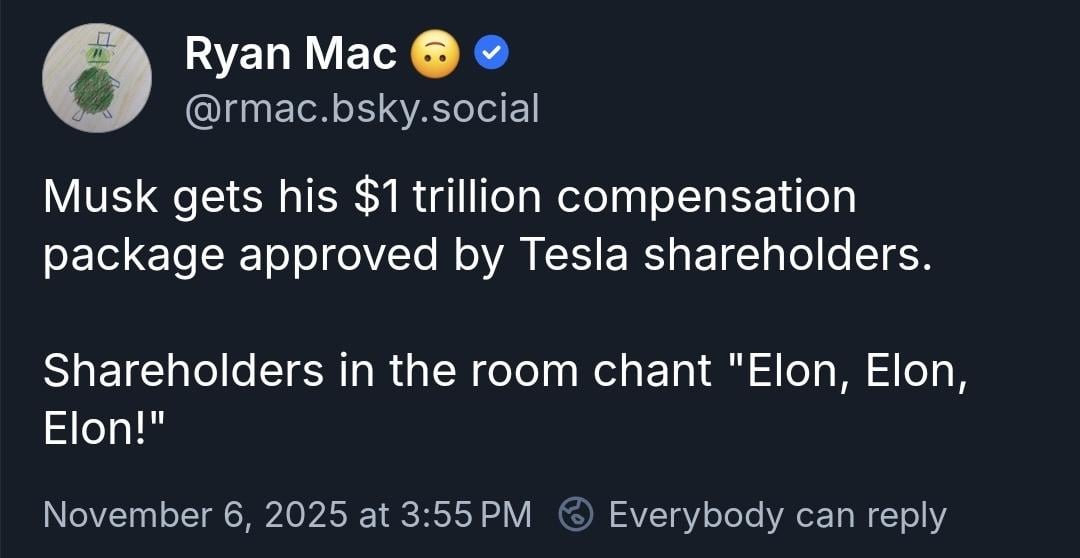Click the blue verified checkmark badge
The height and width of the screenshot is (558, 1080).
(491, 55)
